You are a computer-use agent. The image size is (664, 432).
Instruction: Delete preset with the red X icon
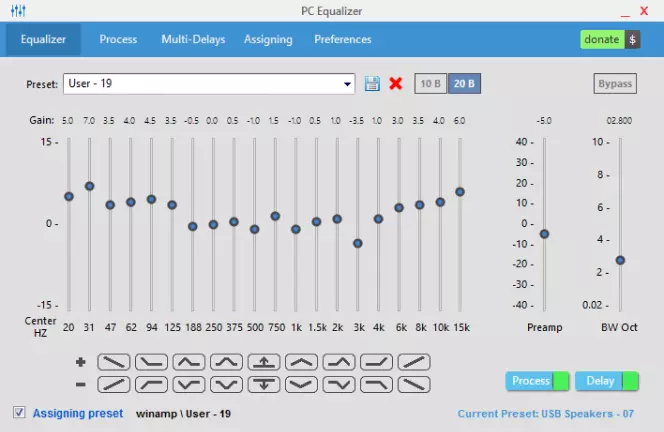tap(396, 83)
